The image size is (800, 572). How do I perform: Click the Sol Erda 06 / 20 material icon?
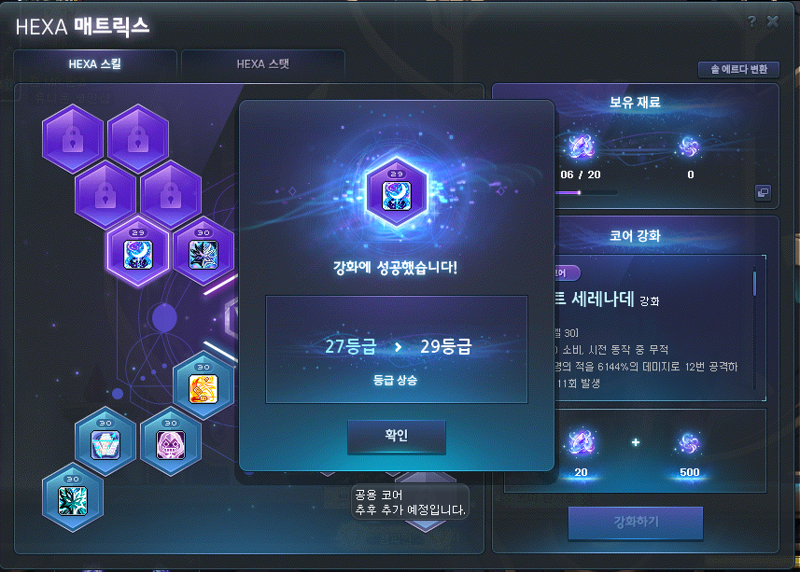coord(581,147)
